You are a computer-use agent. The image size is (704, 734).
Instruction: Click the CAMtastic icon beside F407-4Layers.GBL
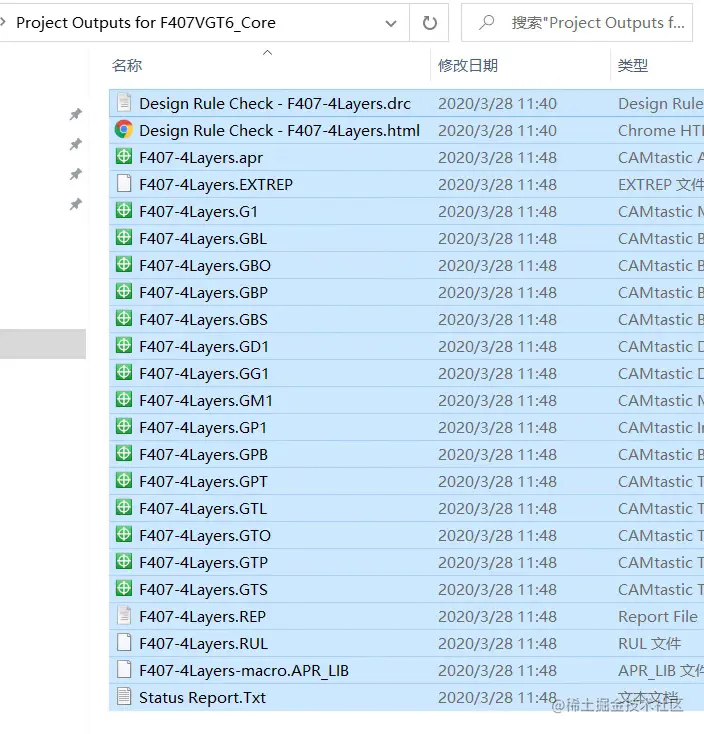[124, 237]
